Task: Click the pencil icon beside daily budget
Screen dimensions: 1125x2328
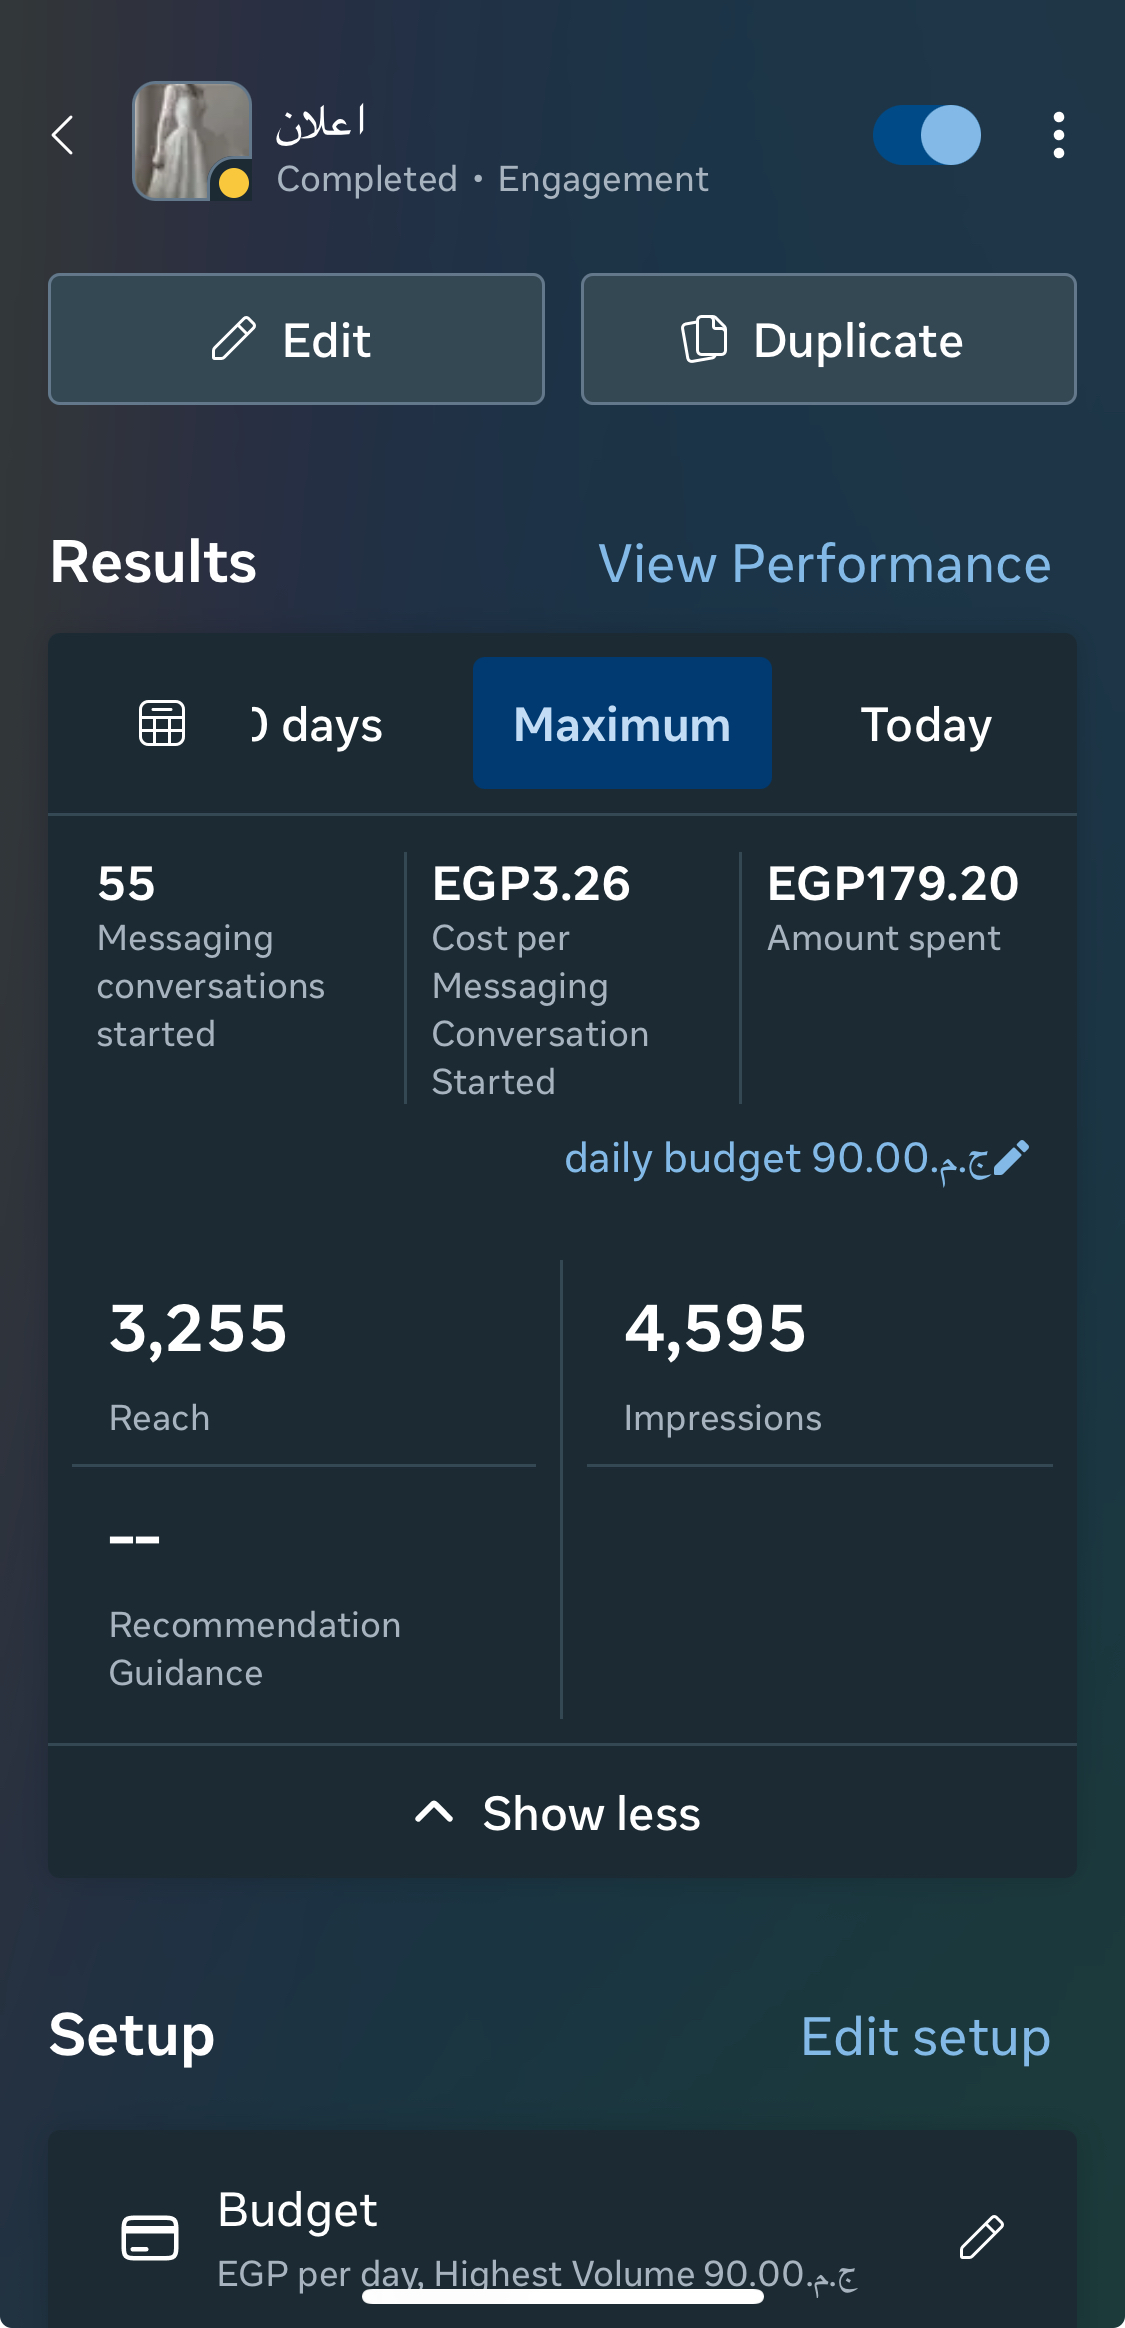Action: [1012, 1158]
